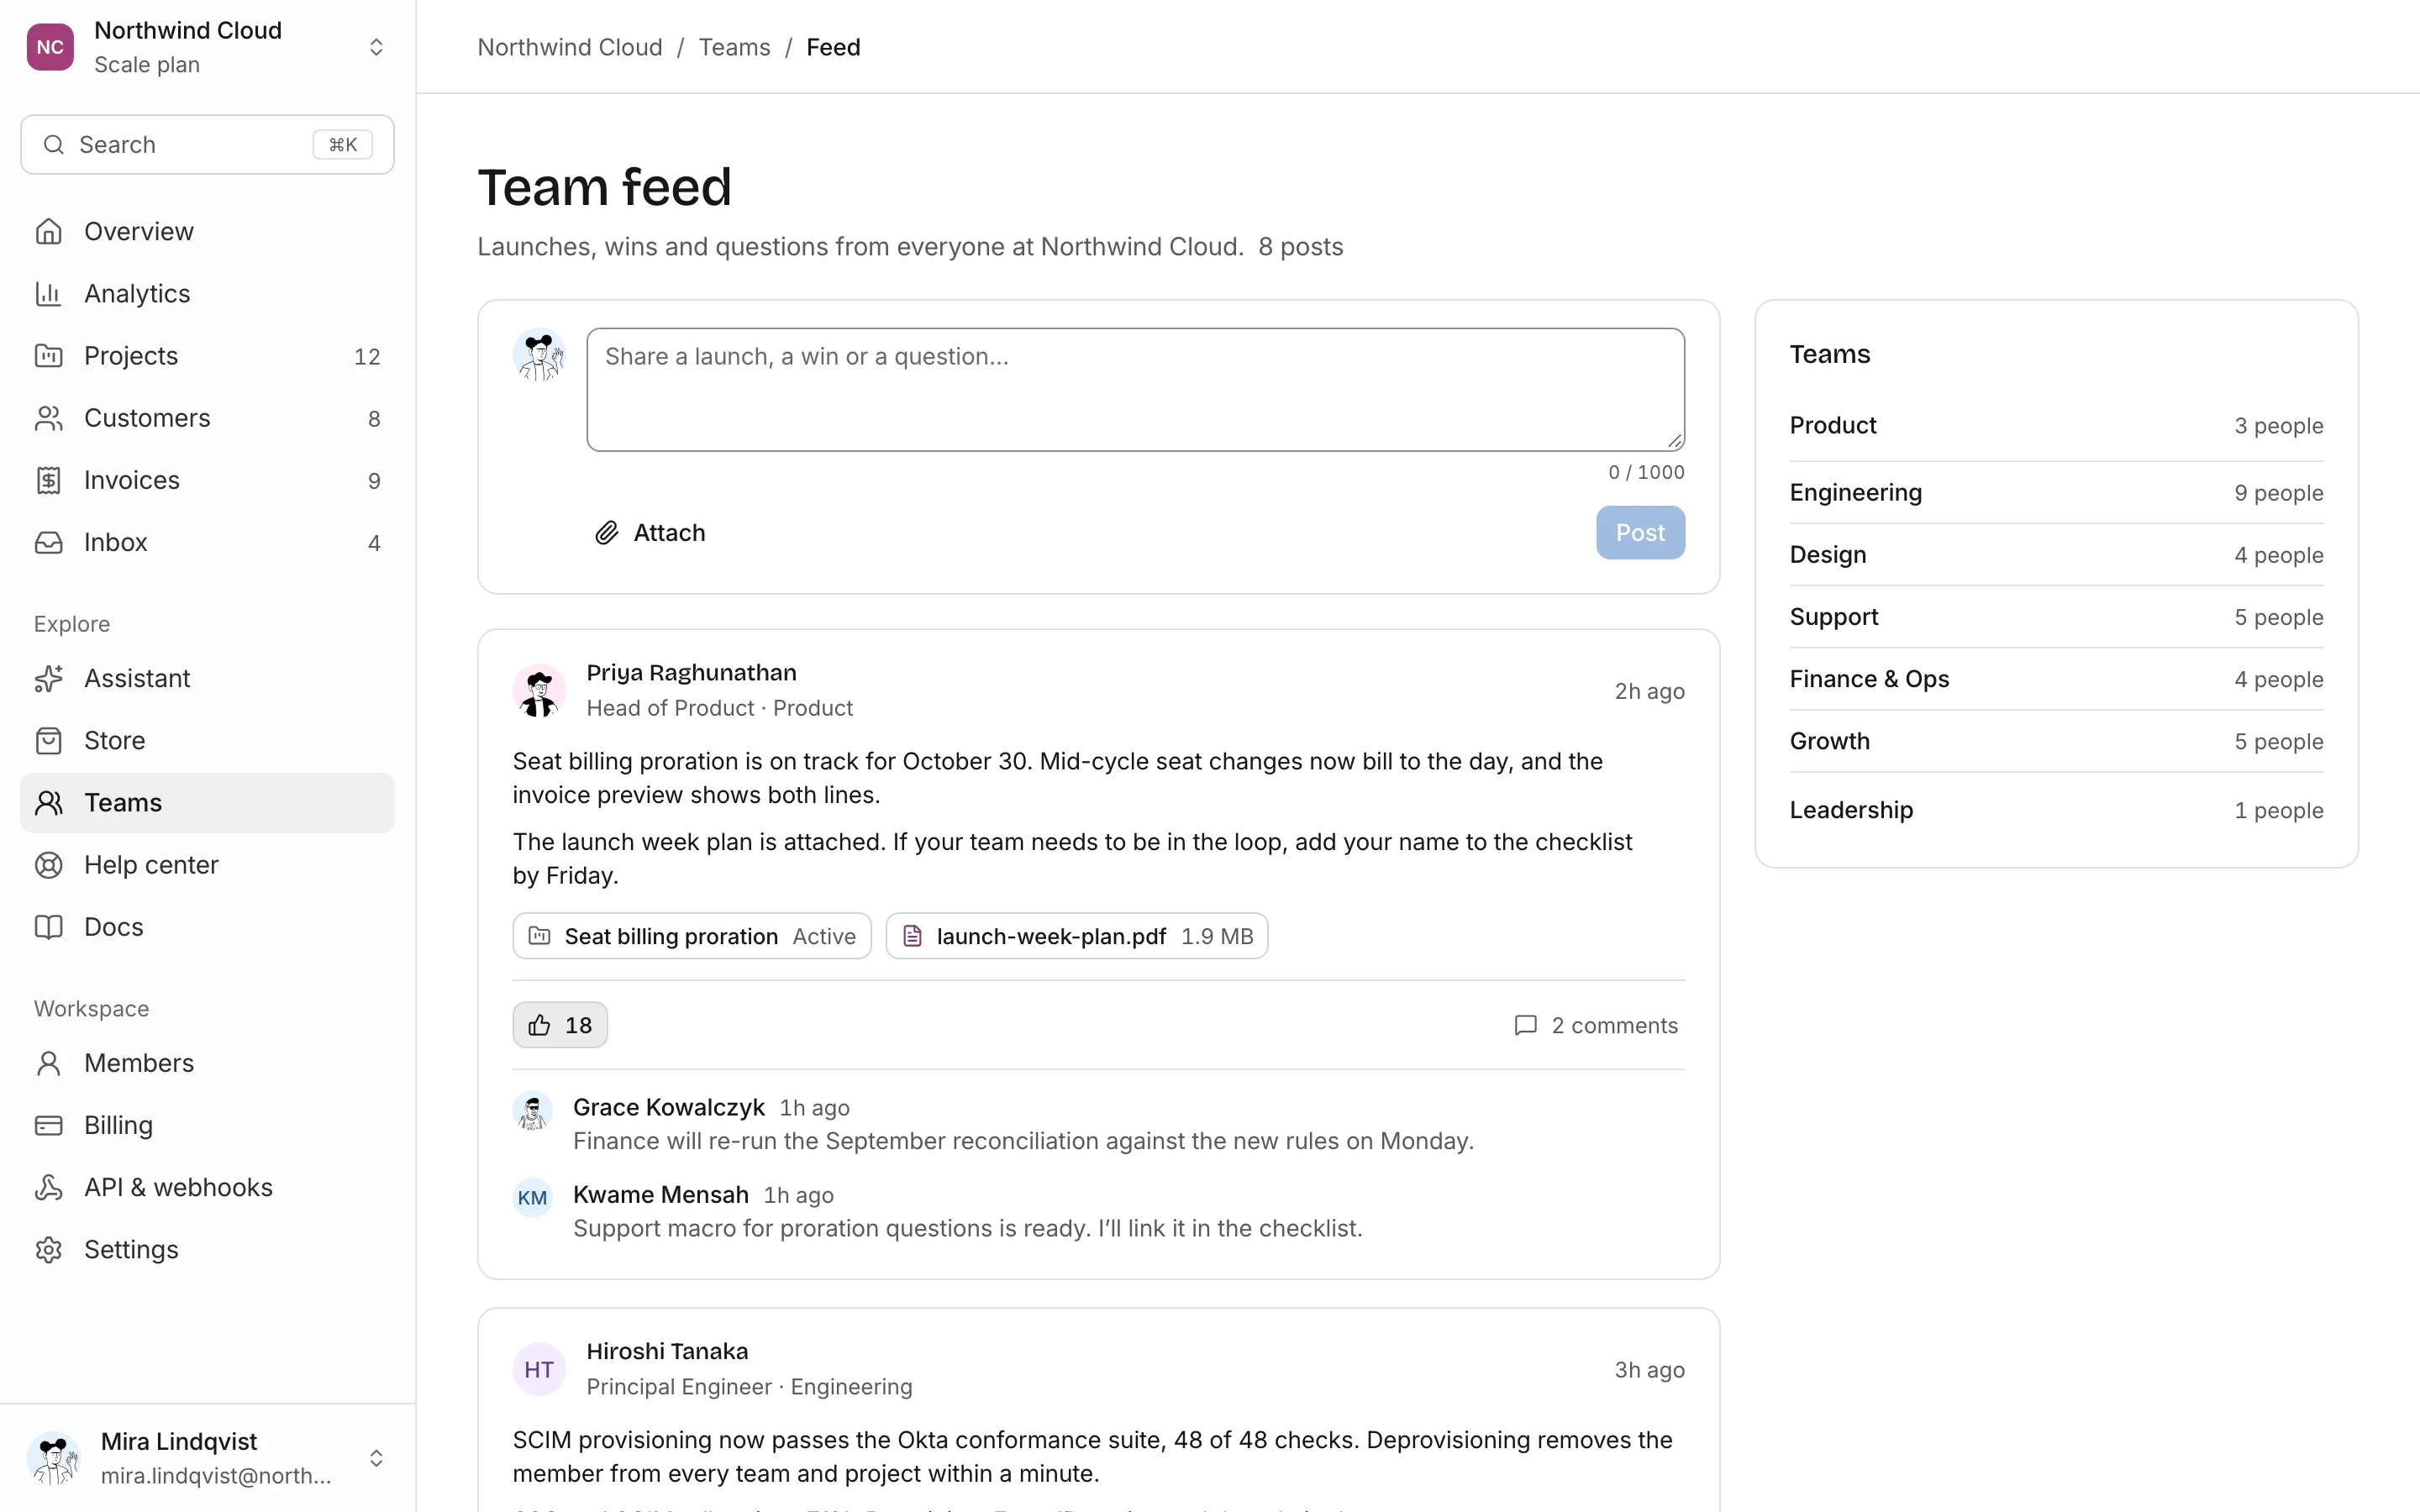The image size is (2420, 1512).
Task: Open the Engineering team row
Action: (x=2056, y=492)
